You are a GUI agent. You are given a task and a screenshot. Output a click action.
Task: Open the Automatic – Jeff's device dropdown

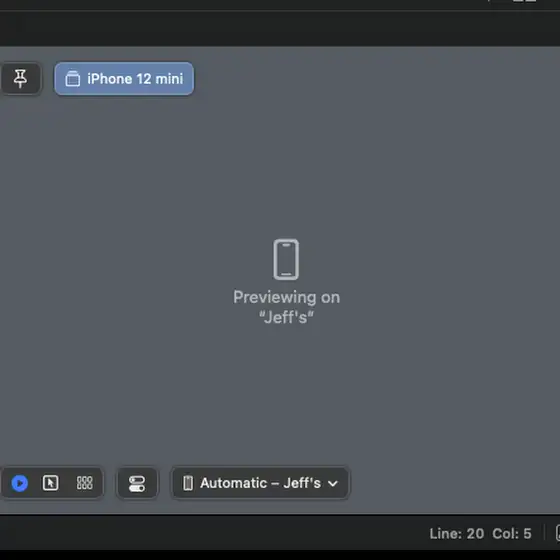pos(260,483)
